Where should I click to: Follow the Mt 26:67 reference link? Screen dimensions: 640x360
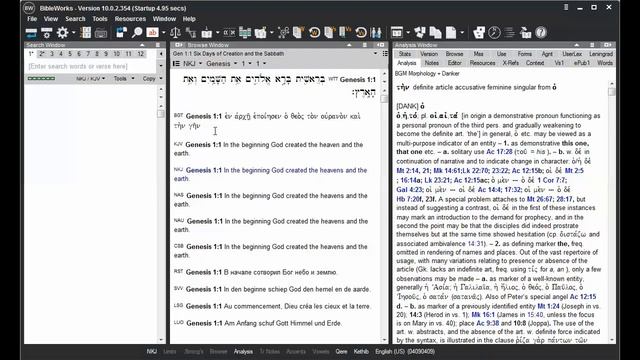coord(539,200)
